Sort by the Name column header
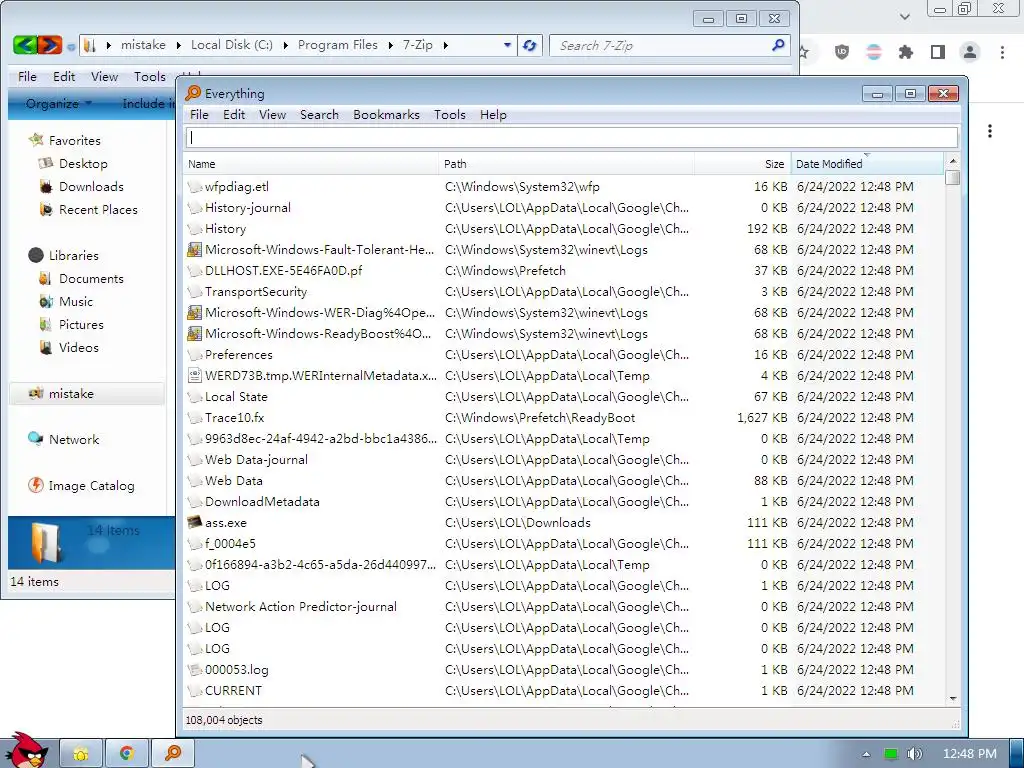 click(x=311, y=163)
